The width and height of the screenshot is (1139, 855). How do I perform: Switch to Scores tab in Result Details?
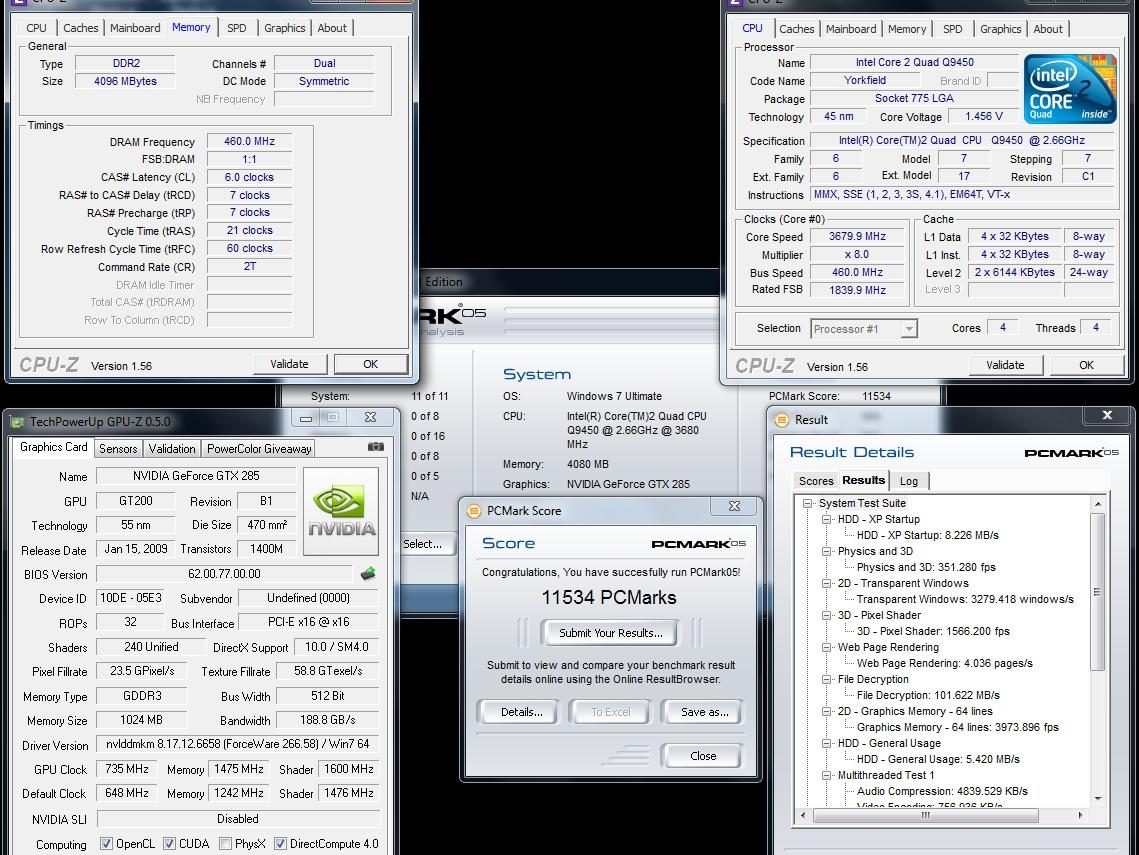[816, 481]
